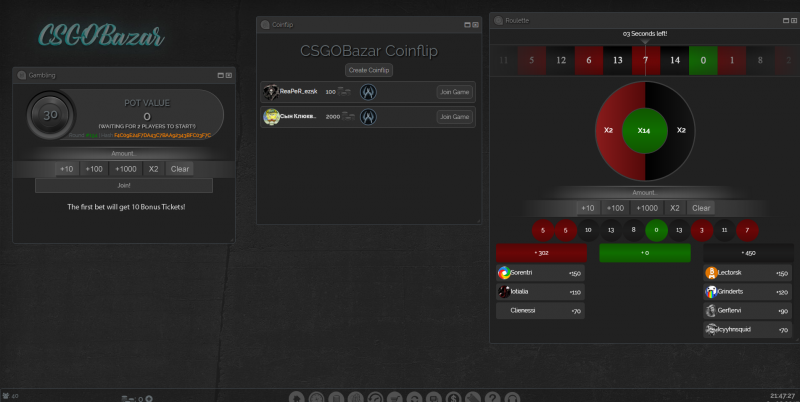Viewport: 800px width, 402px height.
Task: Click the black 10 circle in roll history
Action: pyautogui.click(x=588, y=230)
